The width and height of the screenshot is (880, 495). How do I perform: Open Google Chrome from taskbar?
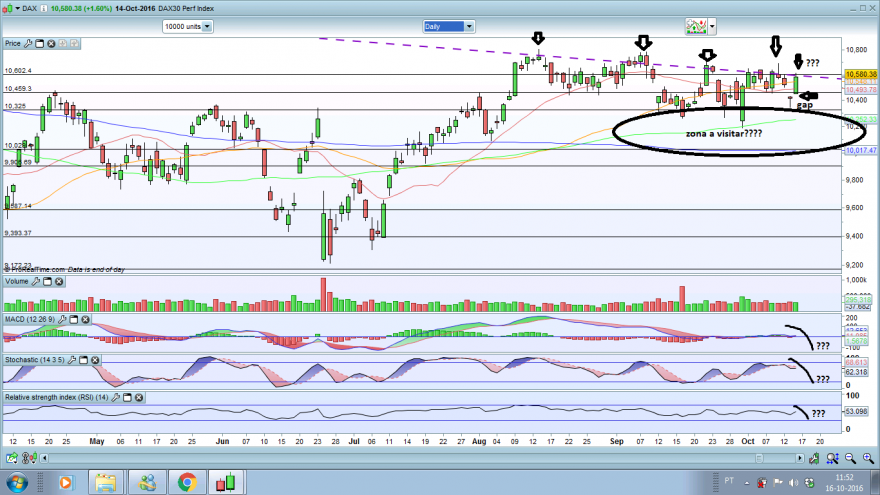click(187, 483)
